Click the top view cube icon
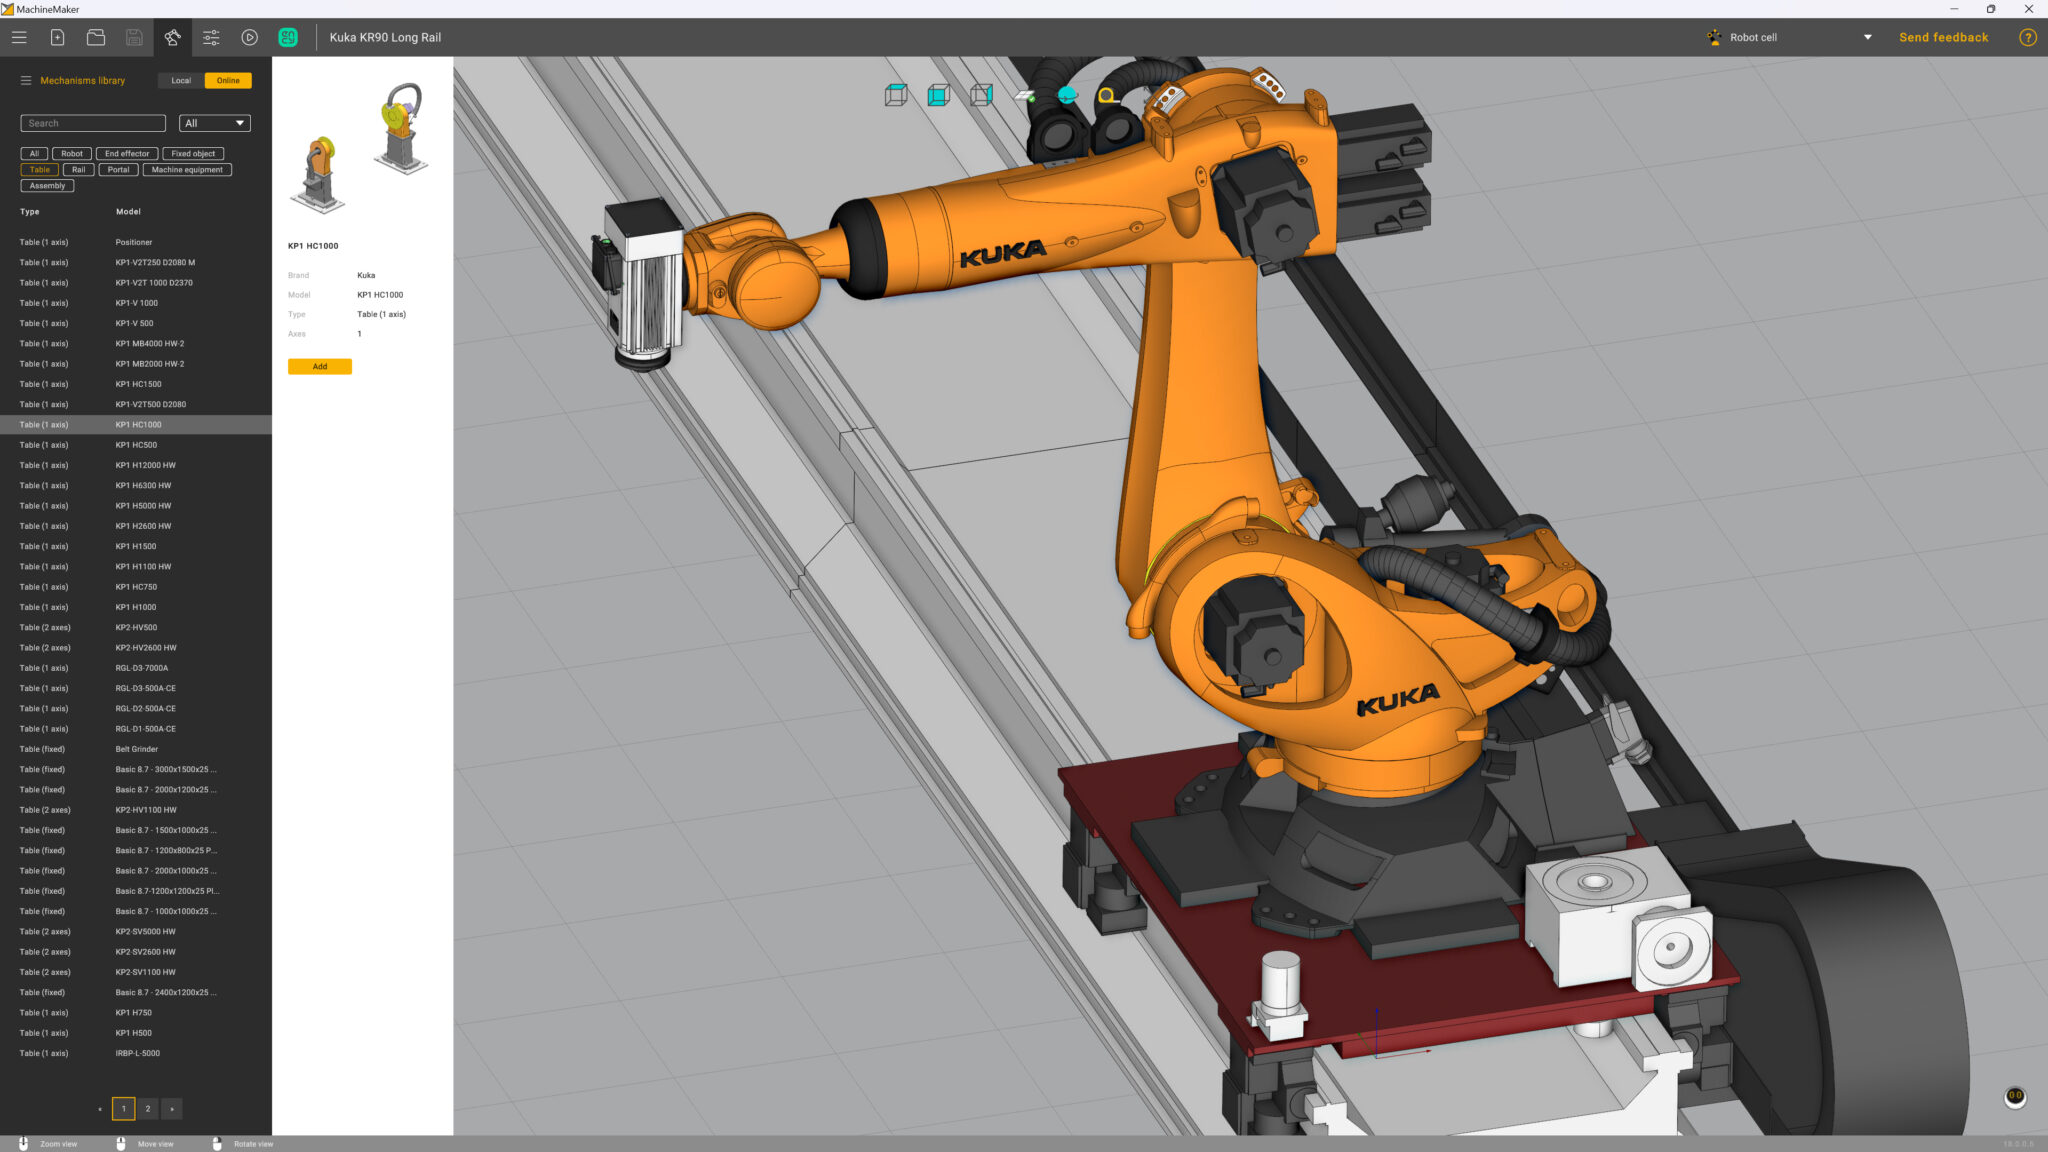 coord(896,95)
